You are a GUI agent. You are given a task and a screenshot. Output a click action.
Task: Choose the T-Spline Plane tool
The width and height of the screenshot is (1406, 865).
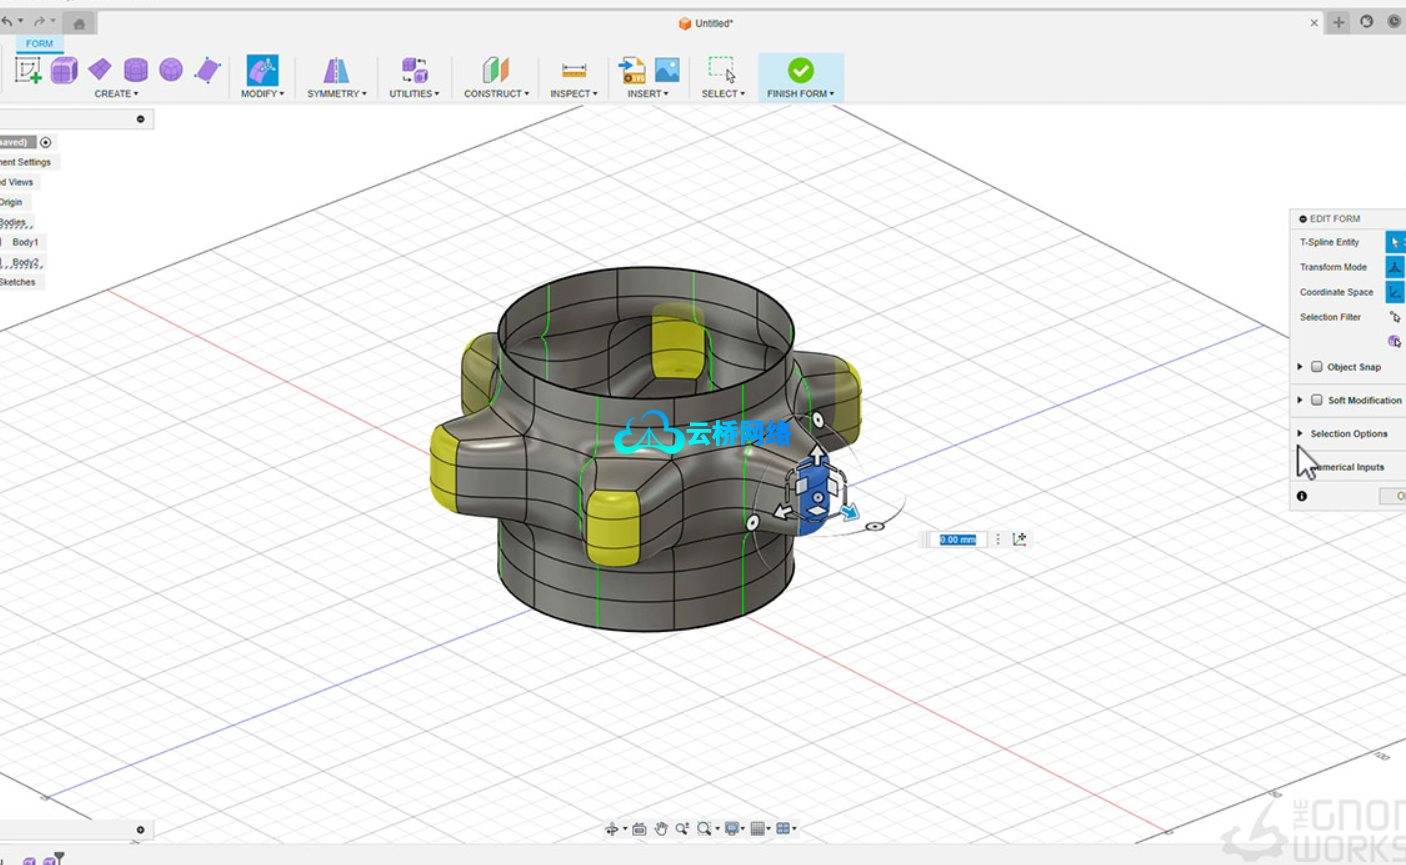click(100, 69)
